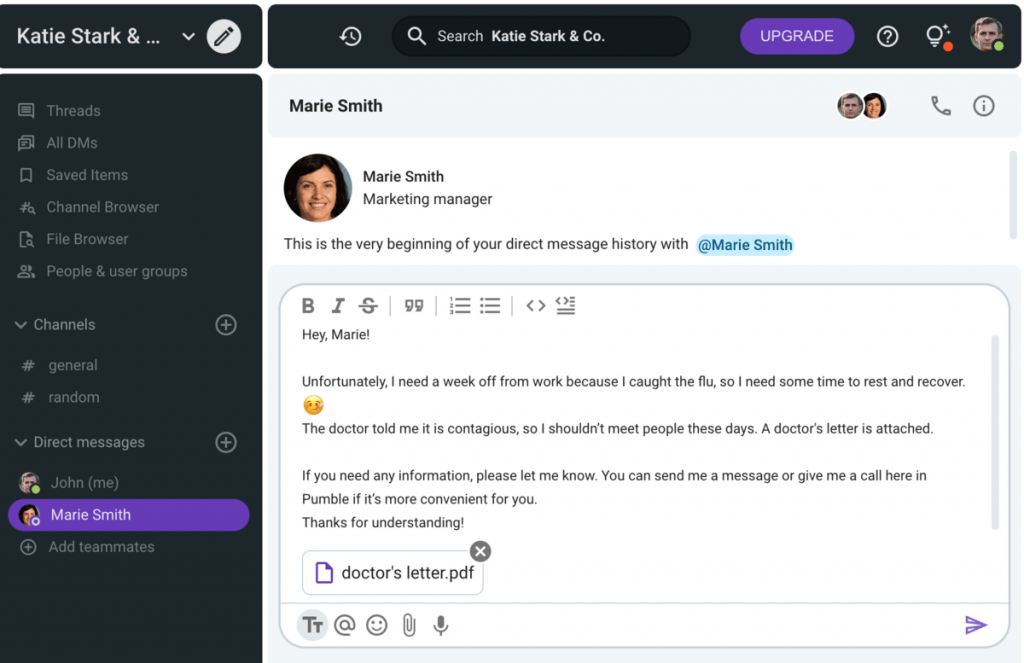
Task: Hide the formatting toolbar with Tt button
Action: point(313,625)
